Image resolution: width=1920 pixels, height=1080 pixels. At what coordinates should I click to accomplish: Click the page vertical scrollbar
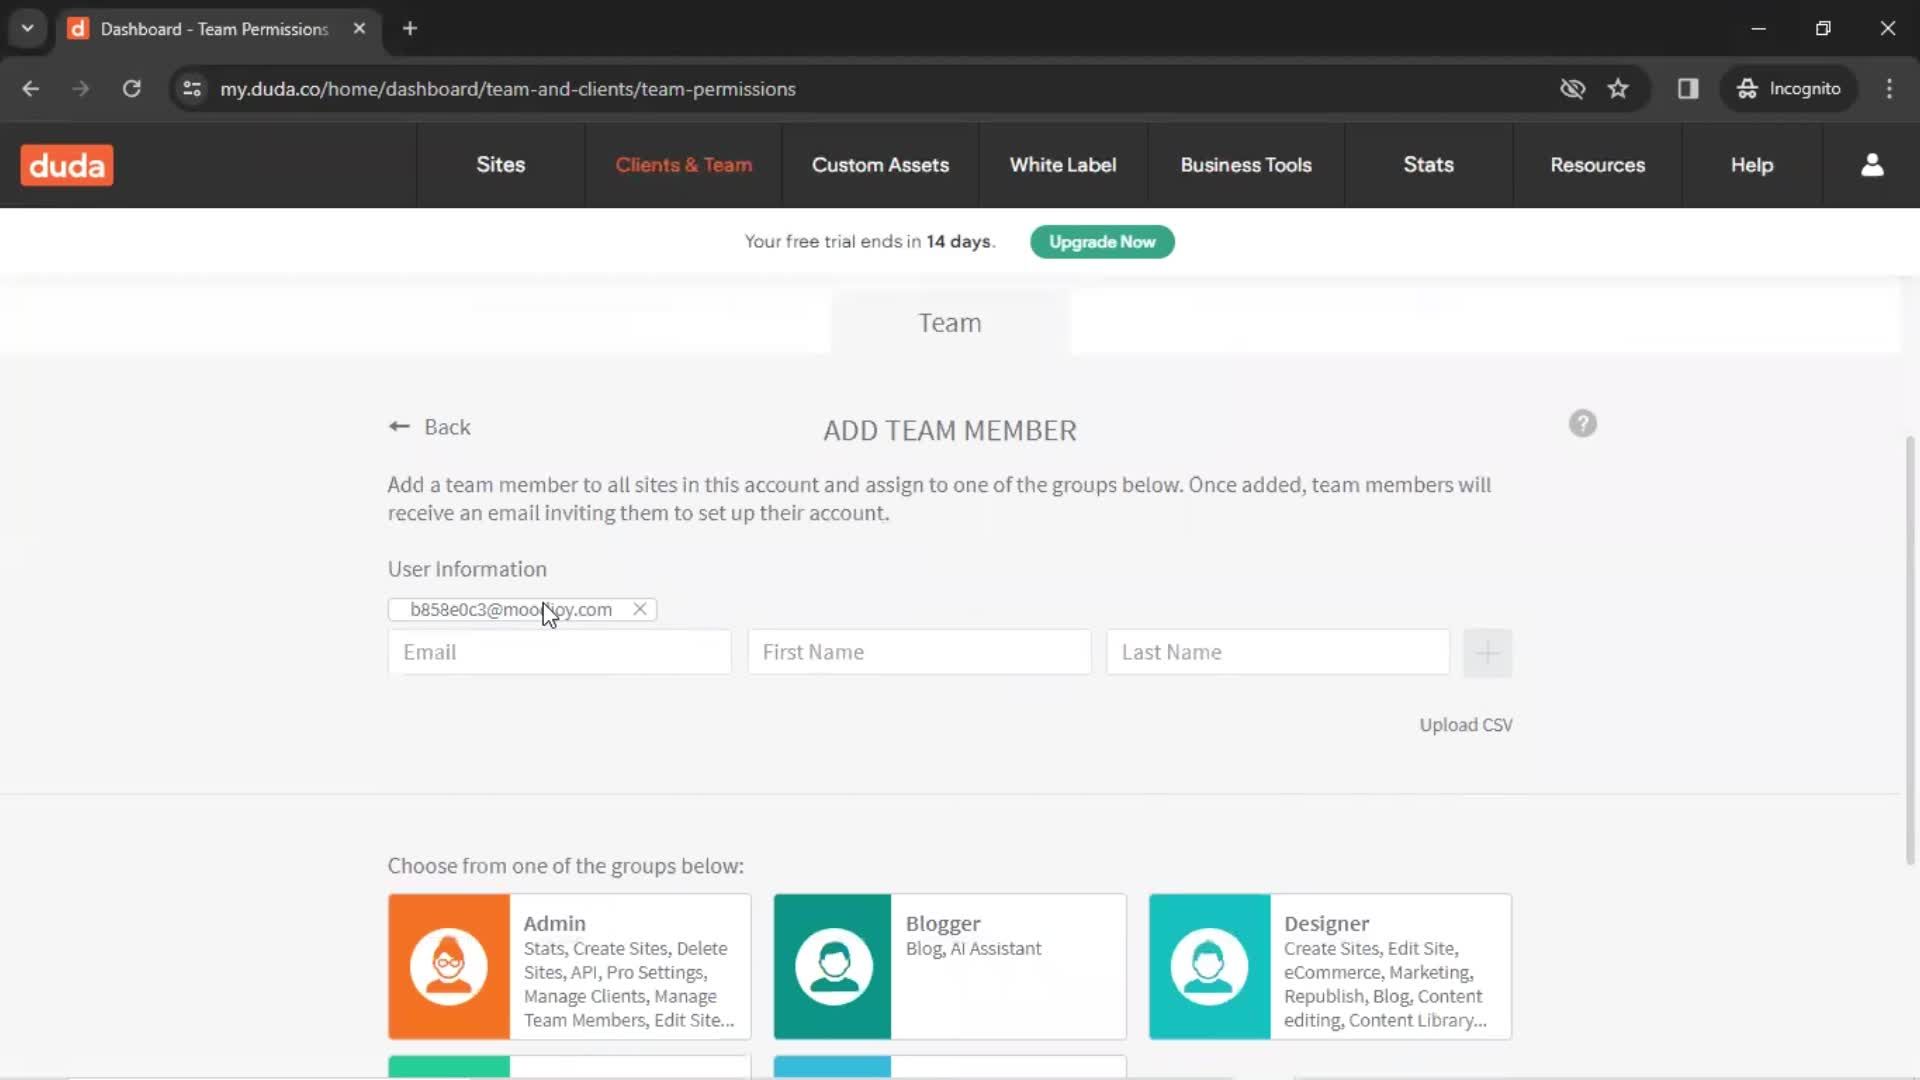click(x=1910, y=650)
